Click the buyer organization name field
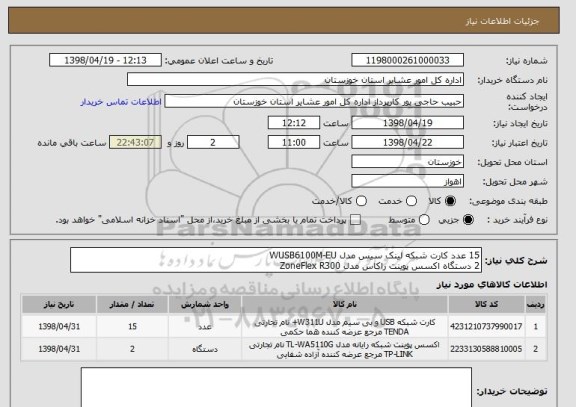The width and height of the screenshot is (576, 407). click(x=295, y=79)
